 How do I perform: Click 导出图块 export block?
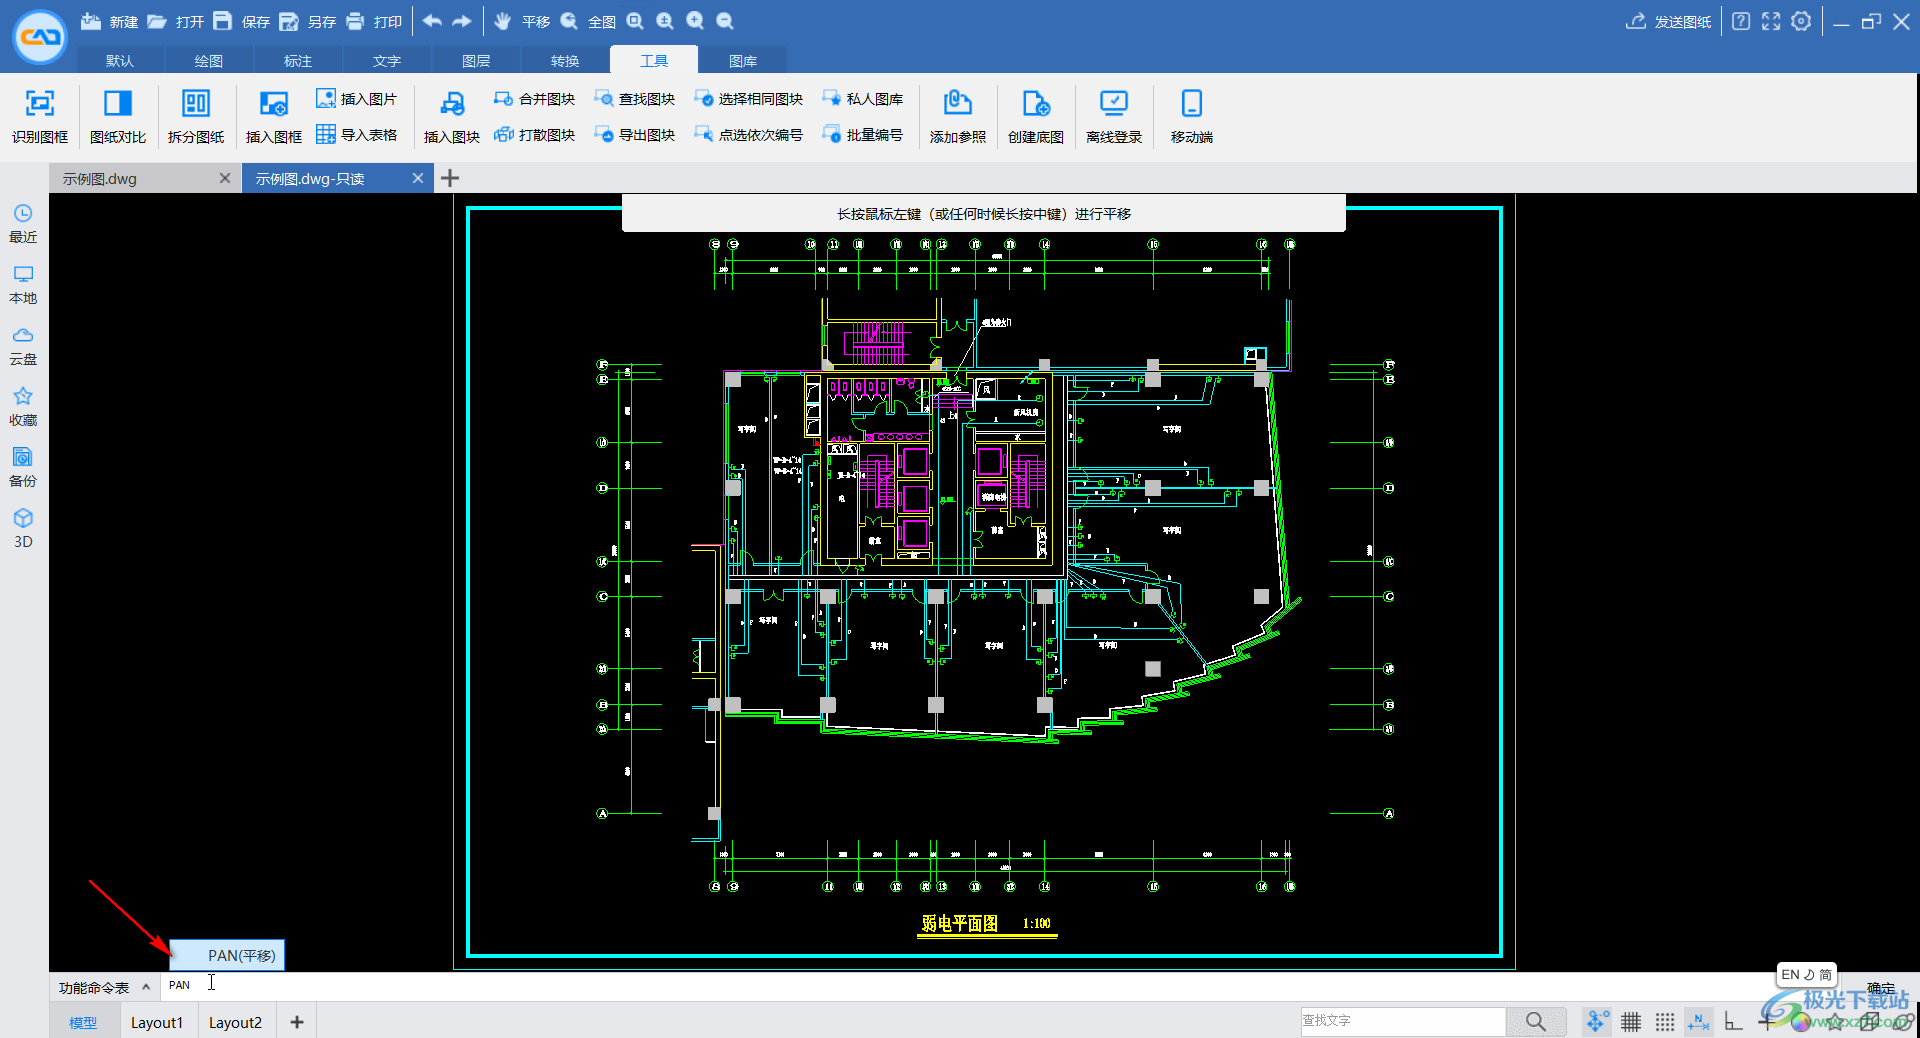coord(635,135)
